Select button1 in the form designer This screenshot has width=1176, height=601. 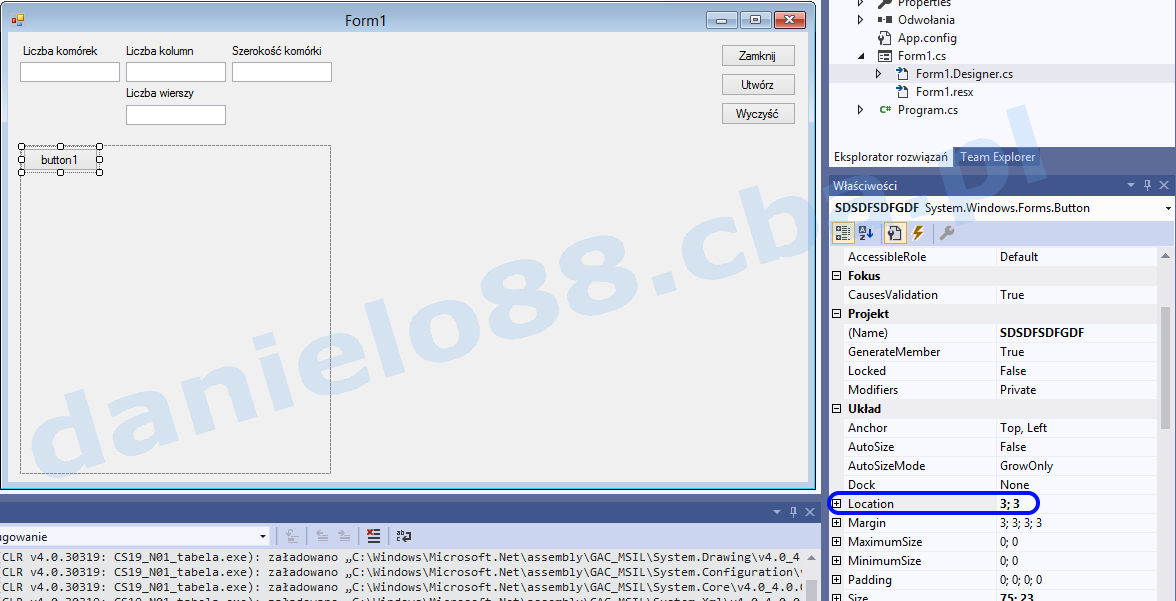(x=60, y=160)
